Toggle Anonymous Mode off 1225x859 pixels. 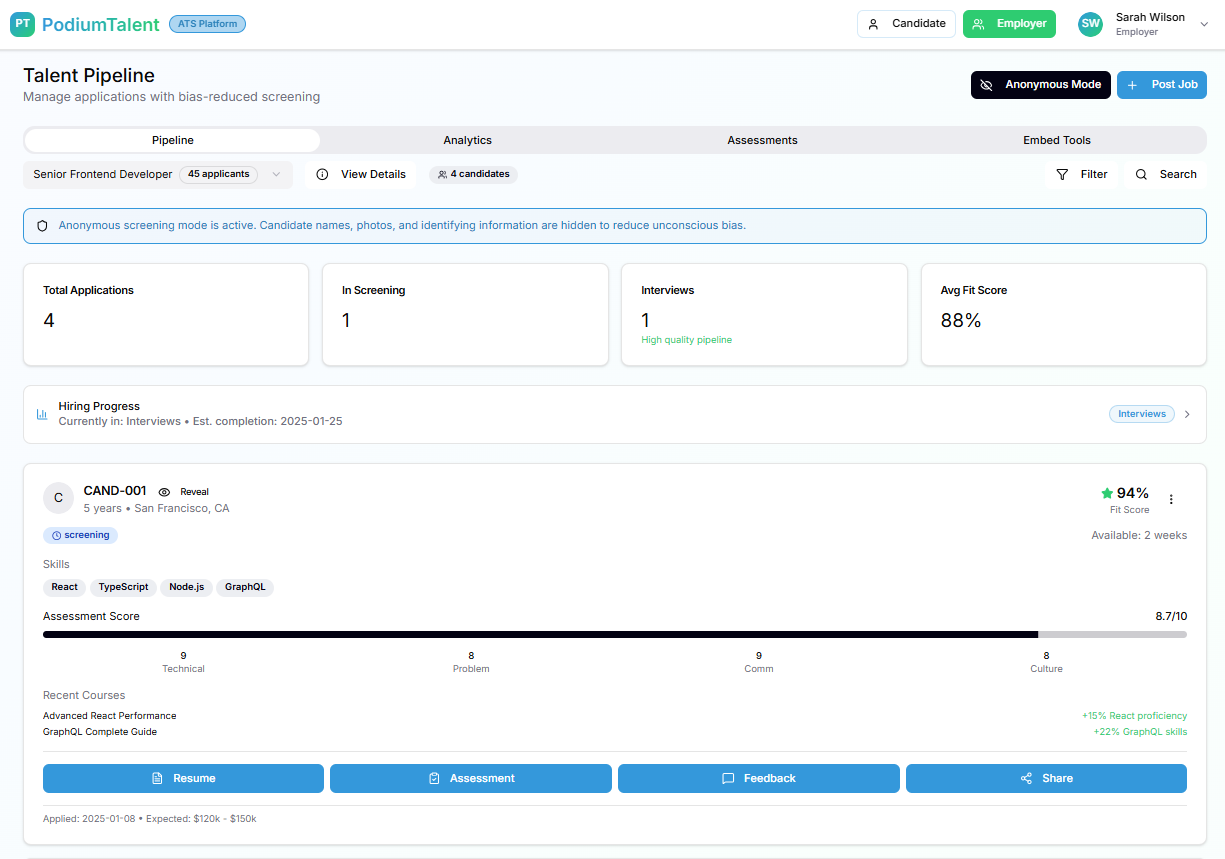coord(1041,85)
